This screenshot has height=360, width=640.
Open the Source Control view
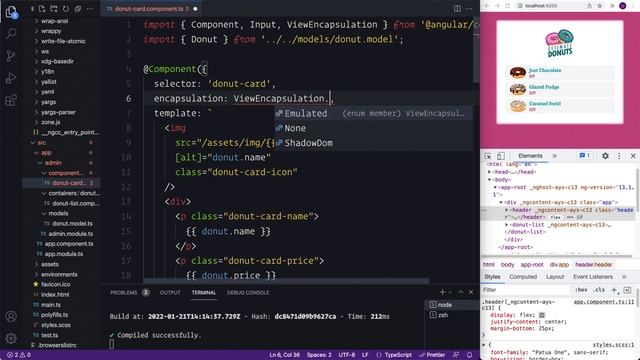[x=11, y=56]
